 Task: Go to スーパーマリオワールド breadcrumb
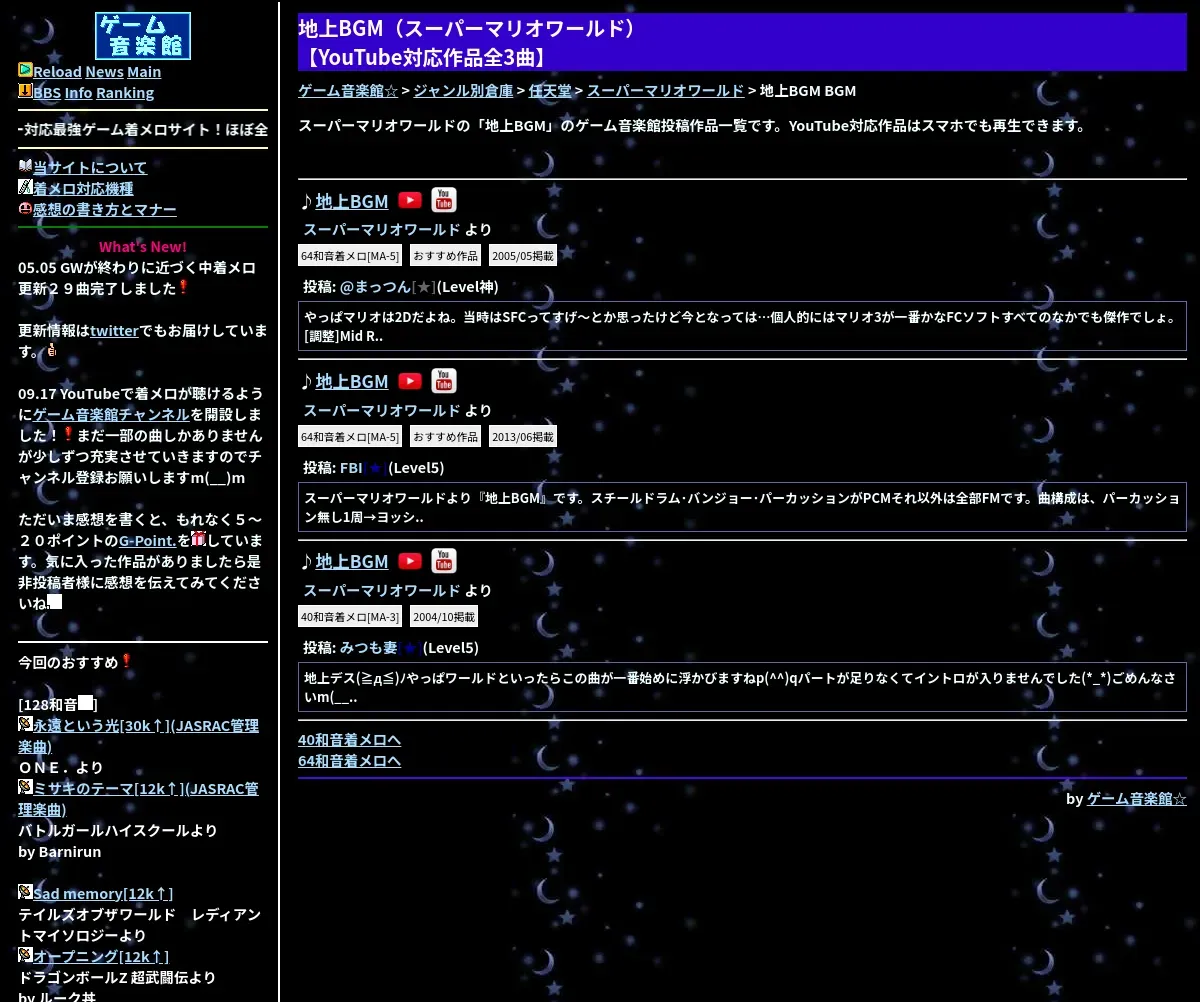tap(665, 91)
